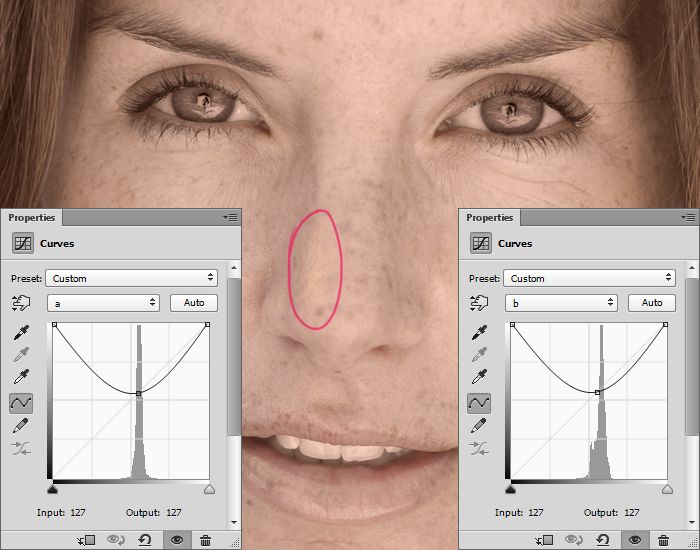
Task: Toggle layer visibility eye in right panel
Action: point(634,540)
